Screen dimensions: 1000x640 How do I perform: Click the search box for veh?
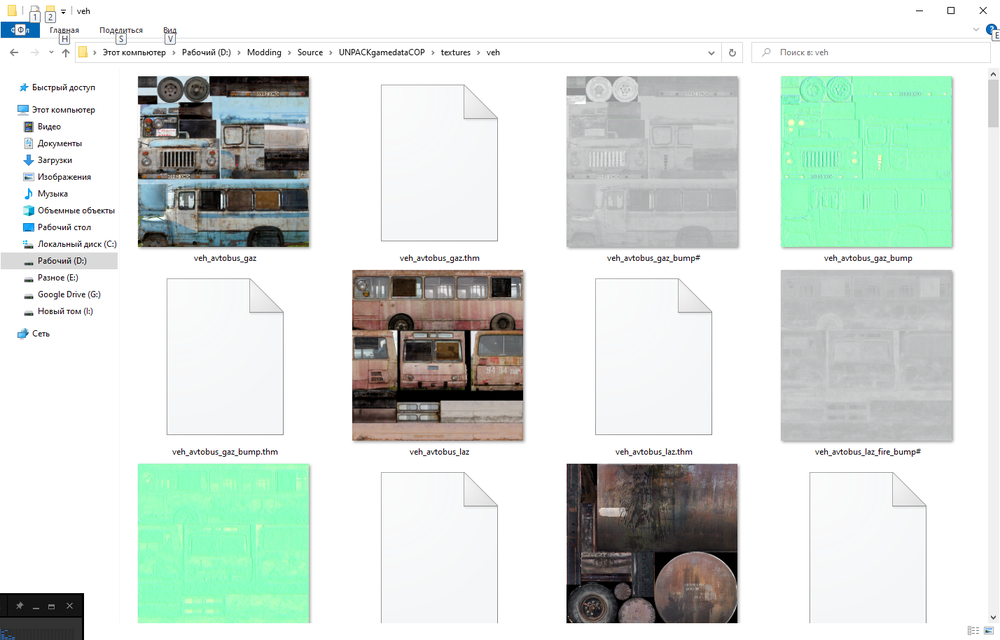pyautogui.click(x=870, y=52)
